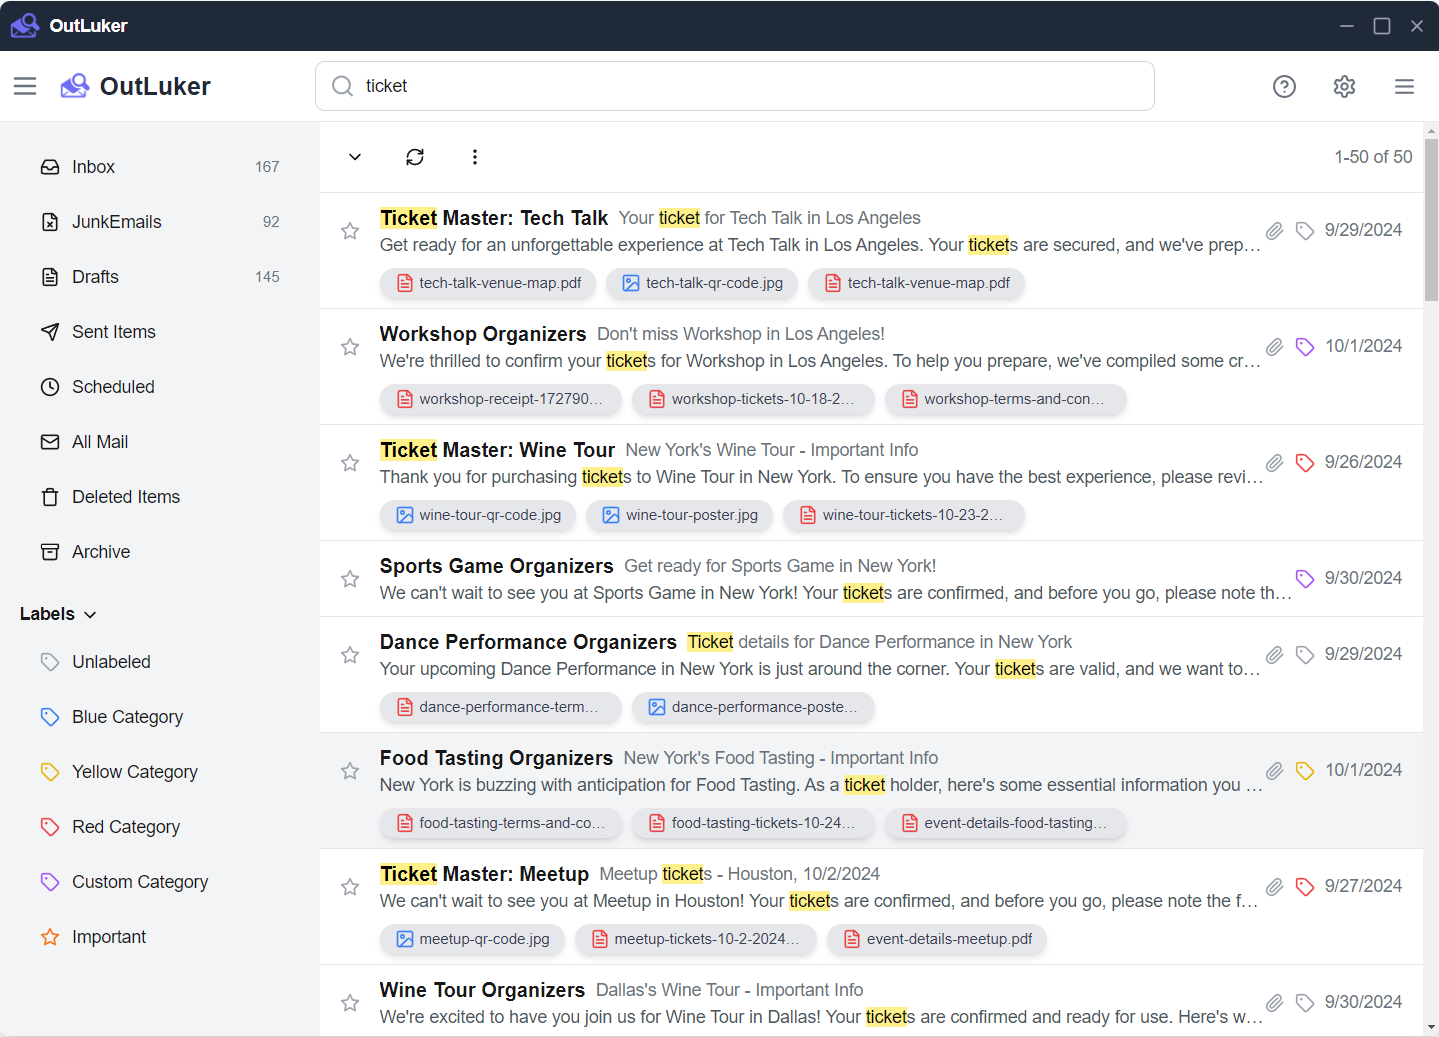Open the tech-talk-qr-code.jpg attachment
The width and height of the screenshot is (1439, 1037).
click(702, 283)
